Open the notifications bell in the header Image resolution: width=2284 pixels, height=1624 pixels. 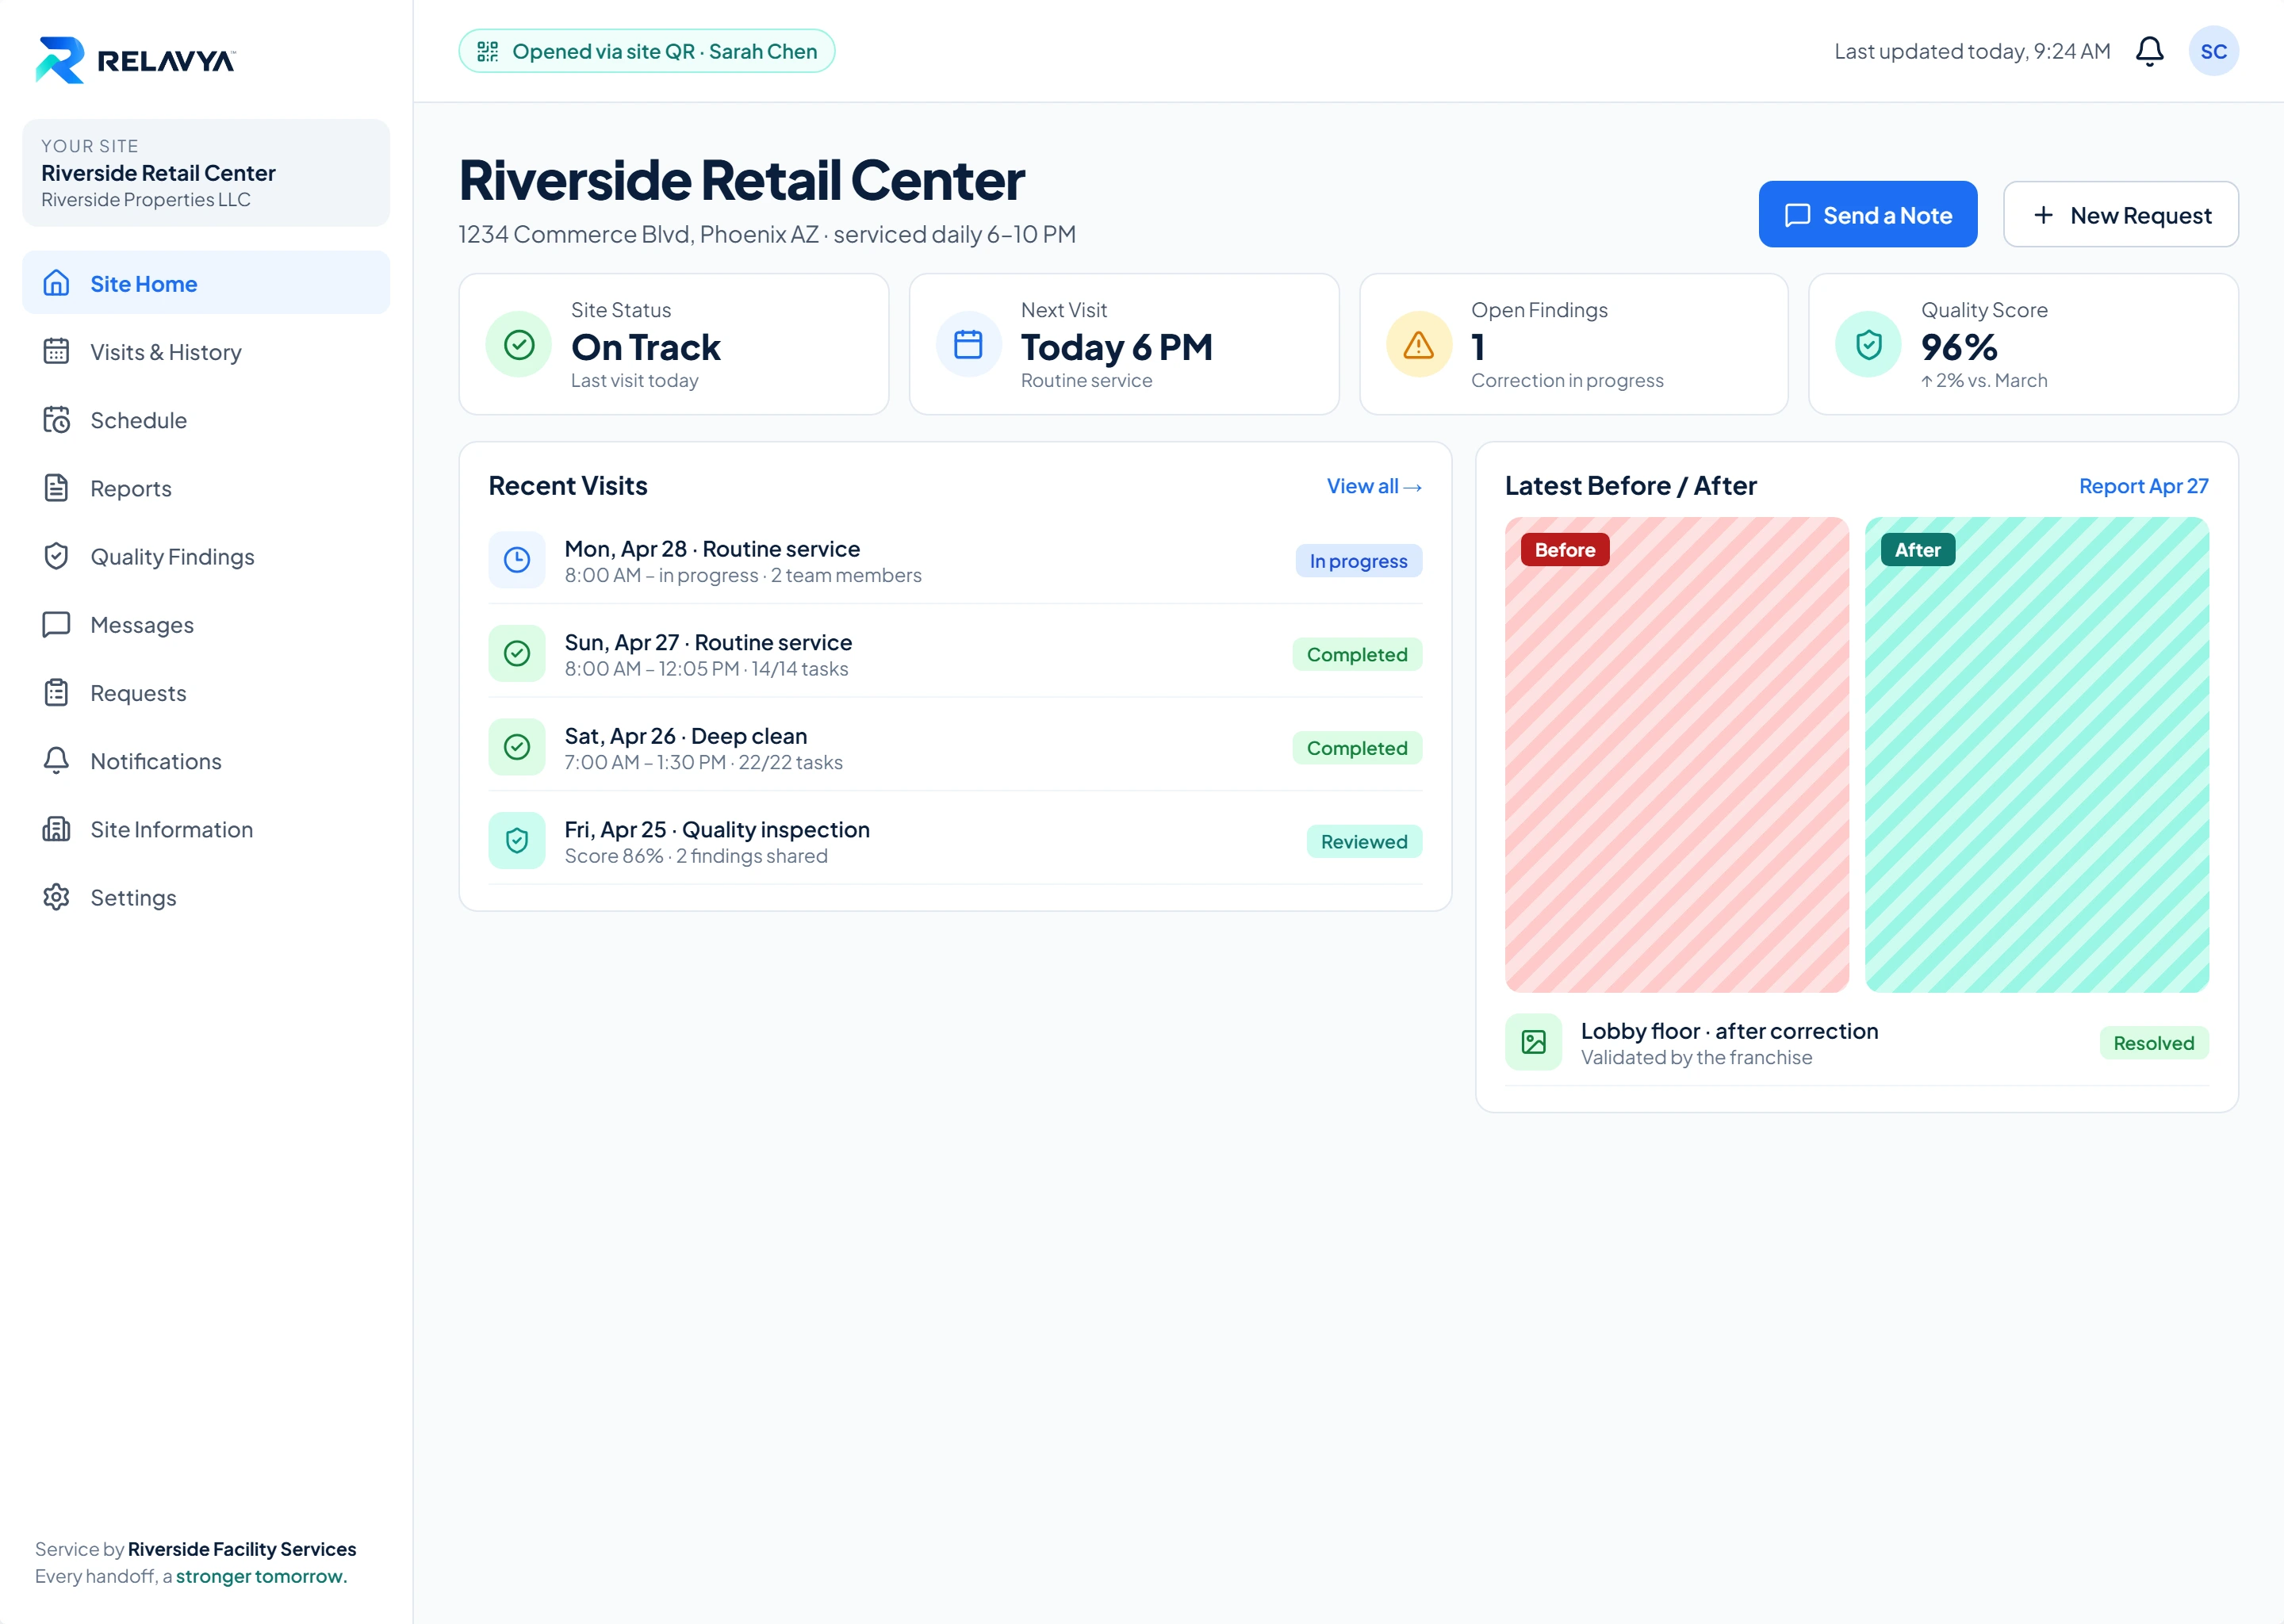2149,51
